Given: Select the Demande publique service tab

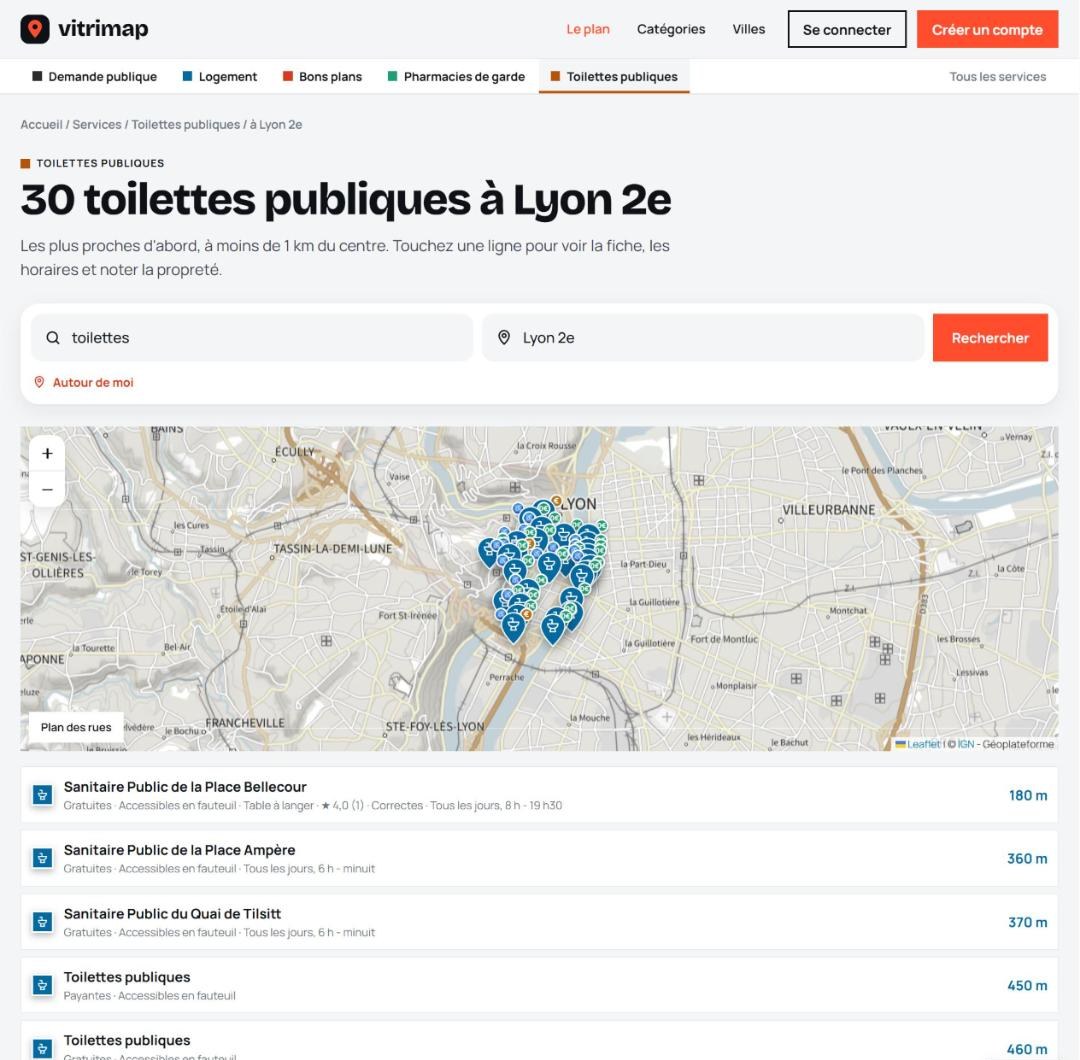Looking at the screenshot, I should click(94, 76).
